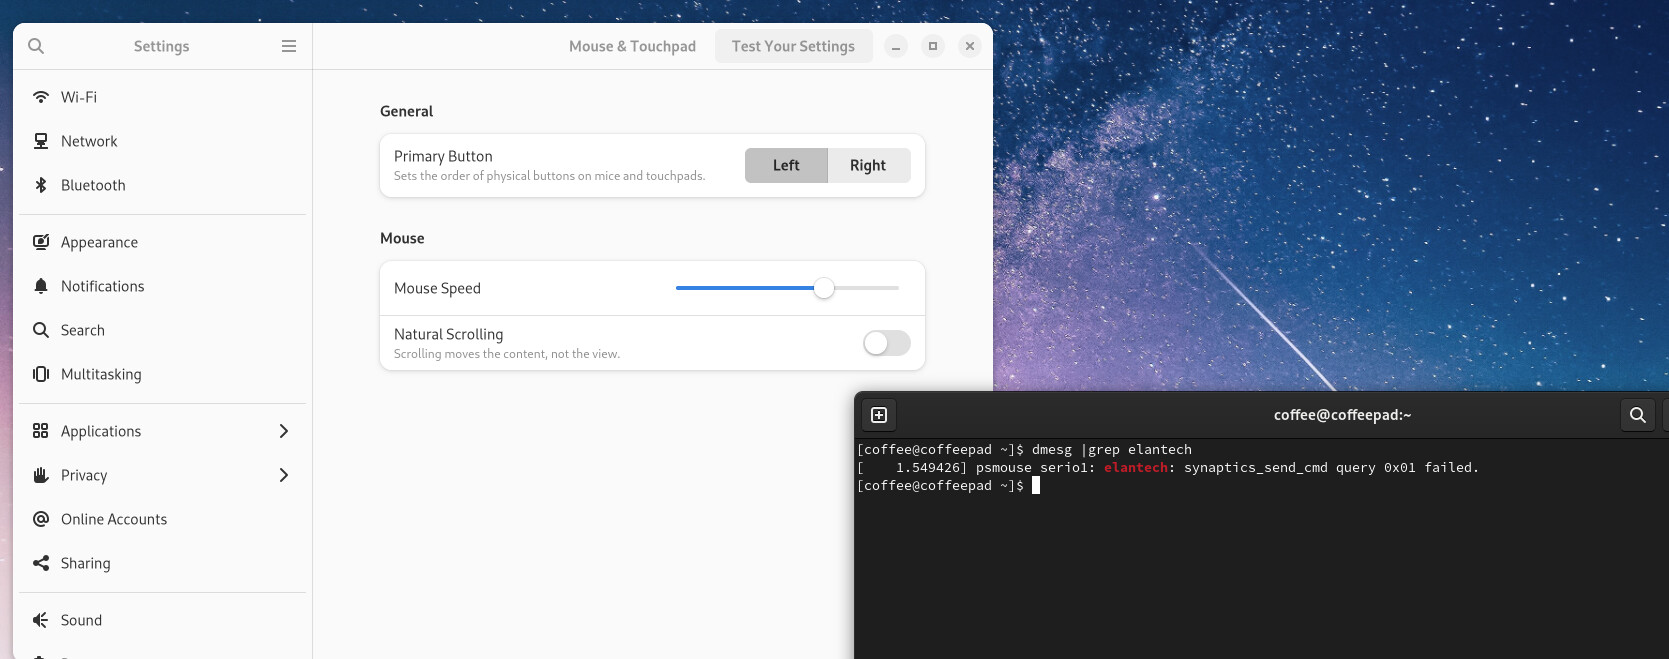This screenshot has height=659, width=1669.
Task: Close the Settings window
Action: tap(970, 46)
